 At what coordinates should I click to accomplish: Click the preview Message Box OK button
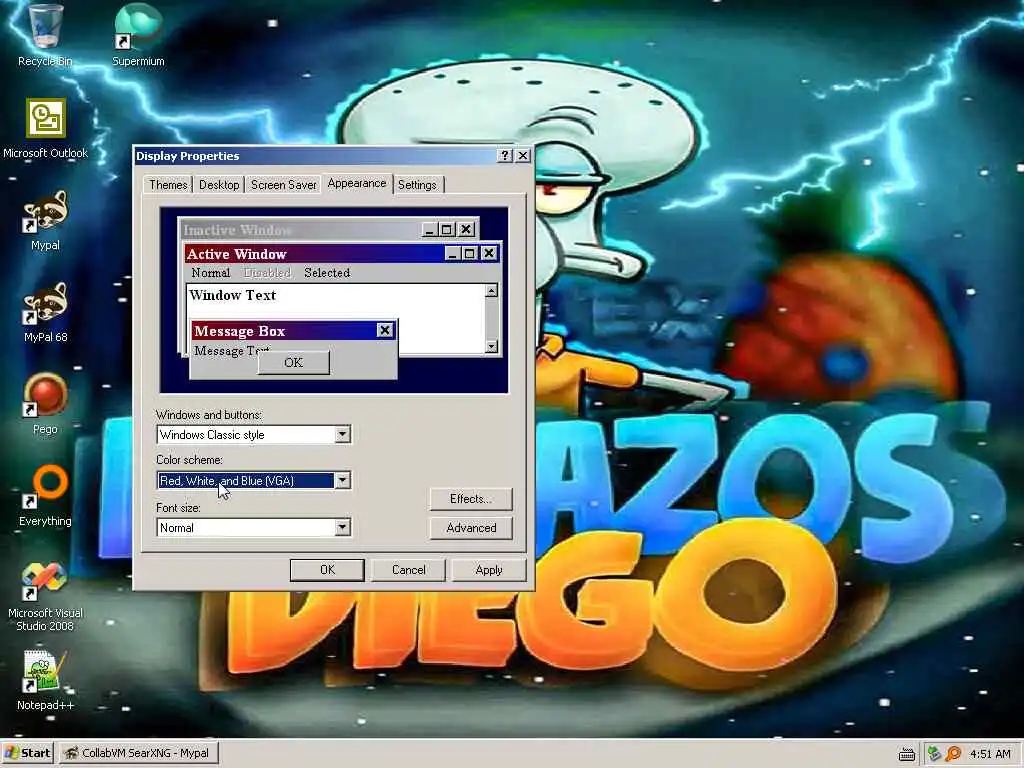point(293,362)
